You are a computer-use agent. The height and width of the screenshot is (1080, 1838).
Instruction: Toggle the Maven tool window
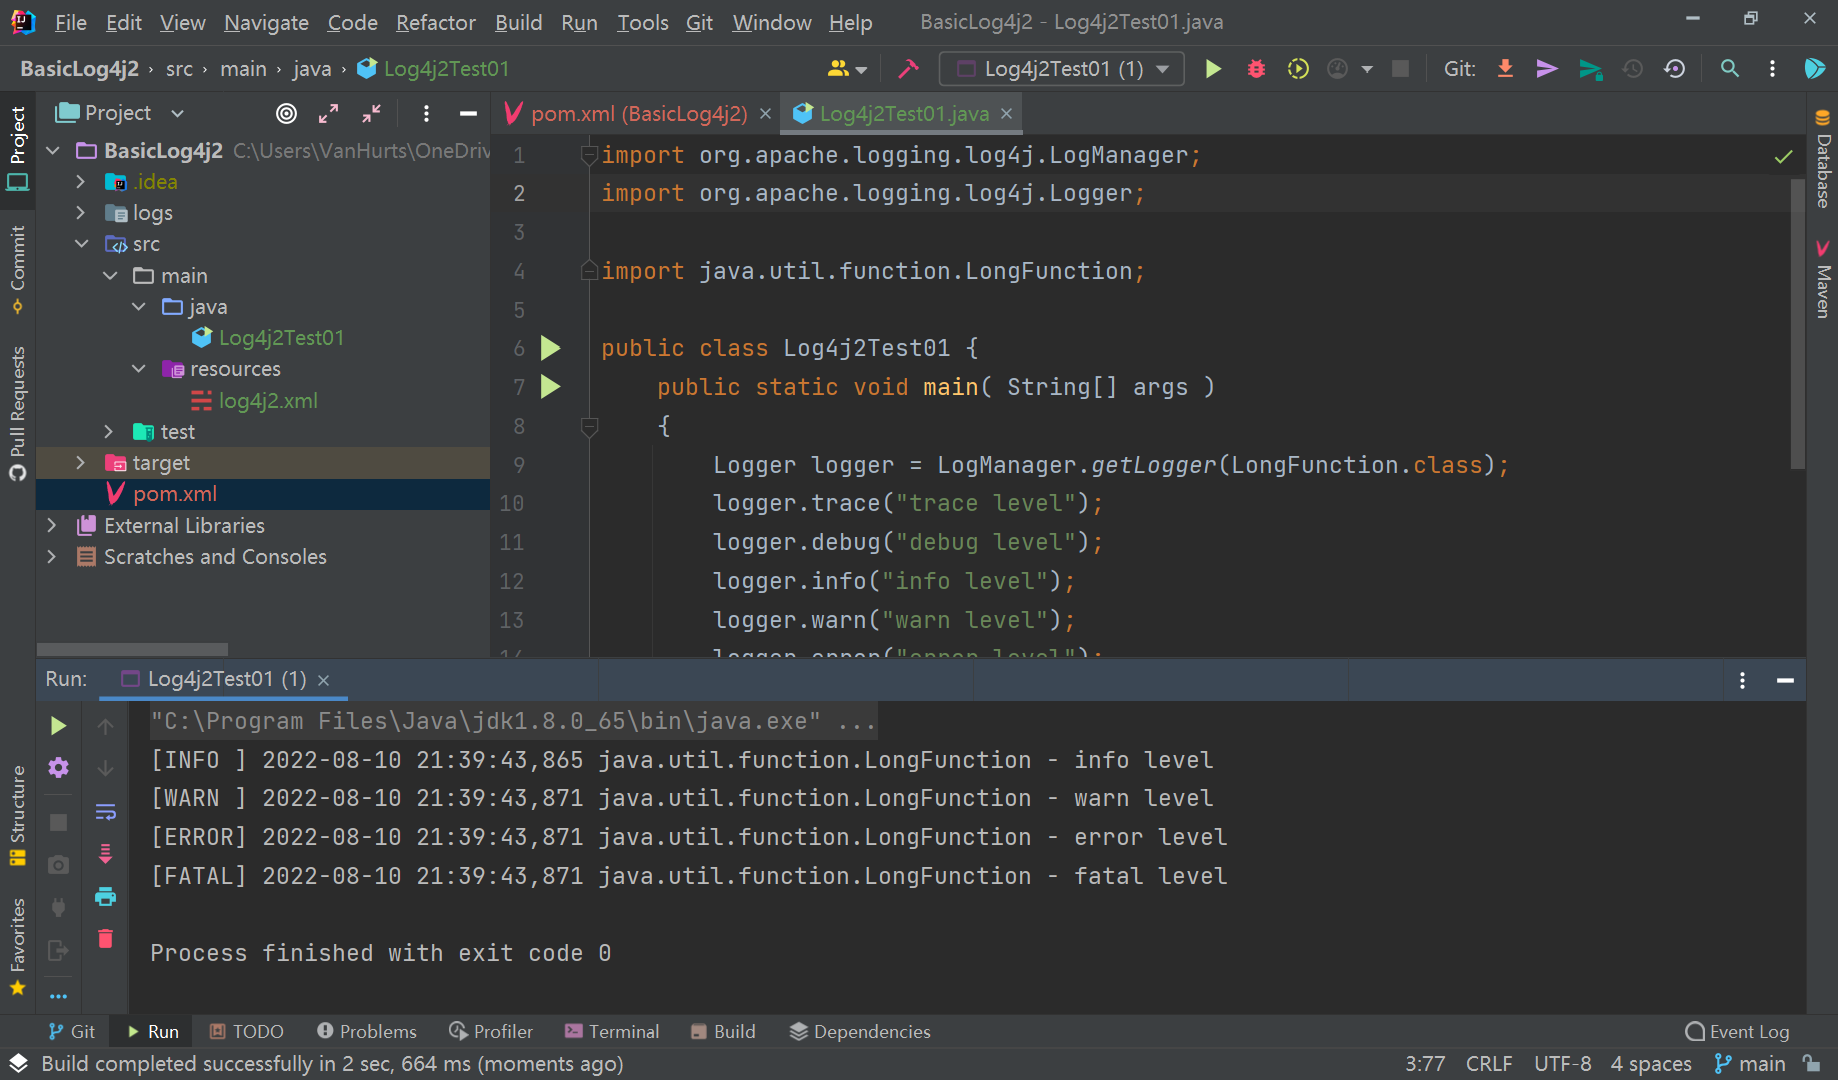click(x=1822, y=279)
